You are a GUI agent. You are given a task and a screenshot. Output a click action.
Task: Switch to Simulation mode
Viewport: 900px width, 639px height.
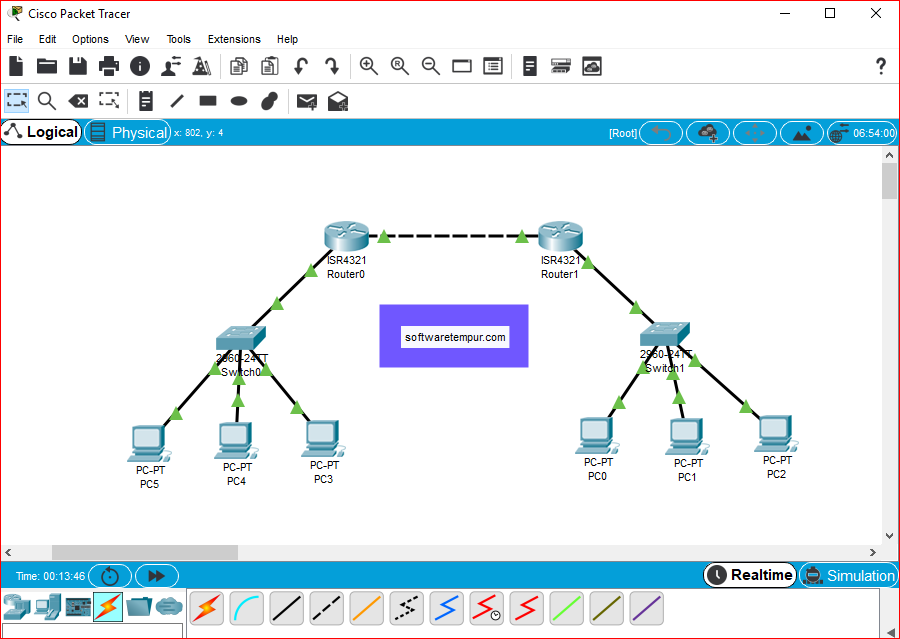(849, 575)
